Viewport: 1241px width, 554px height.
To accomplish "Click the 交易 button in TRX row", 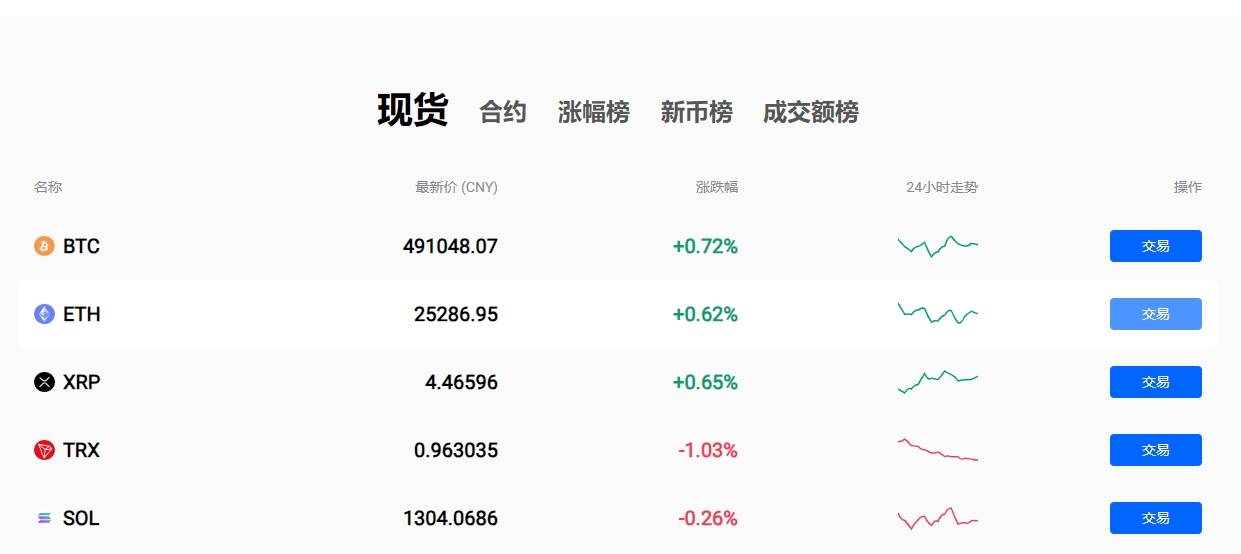I will pos(1155,450).
